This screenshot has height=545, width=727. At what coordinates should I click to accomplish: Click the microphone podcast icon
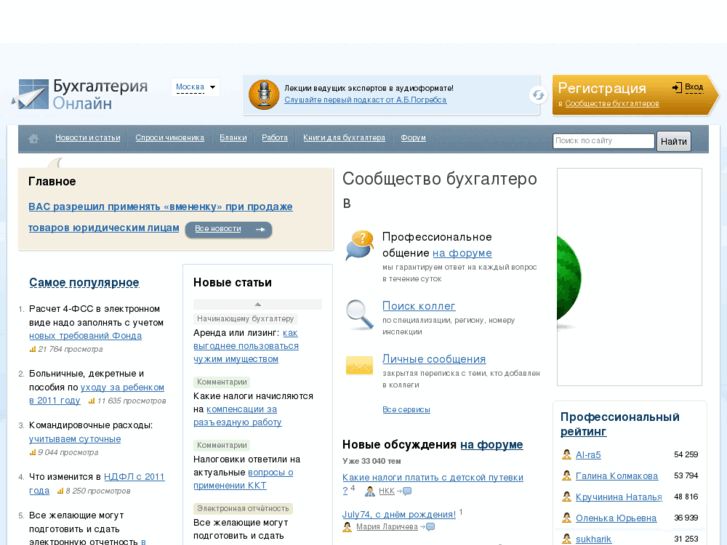click(x=264, y=95)
